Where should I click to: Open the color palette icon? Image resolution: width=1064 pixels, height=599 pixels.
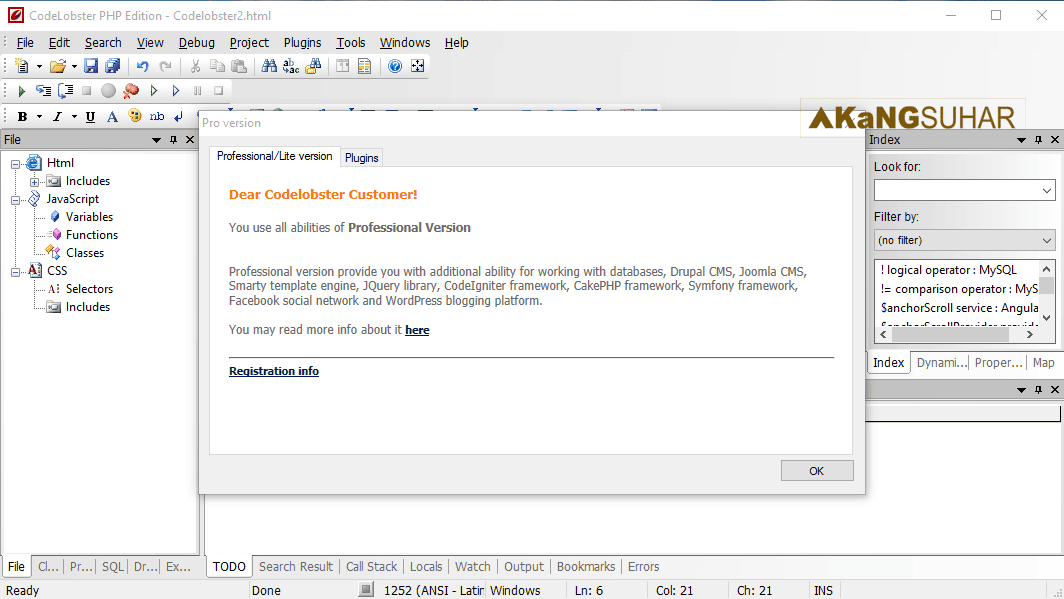click(x=134, y=117)
